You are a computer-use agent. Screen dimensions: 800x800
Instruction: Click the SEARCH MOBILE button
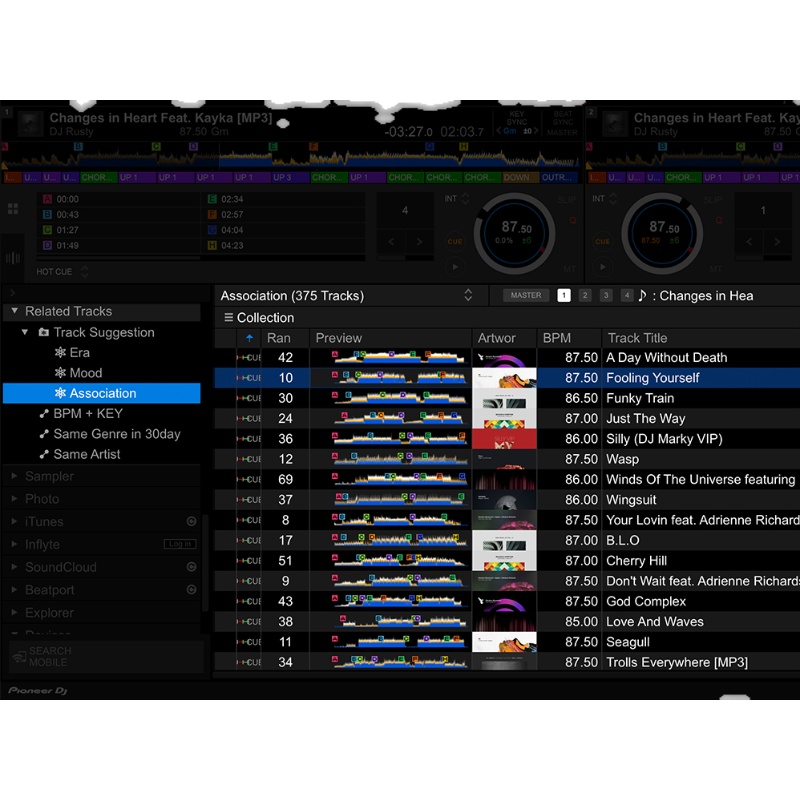(x=106, y=657)
